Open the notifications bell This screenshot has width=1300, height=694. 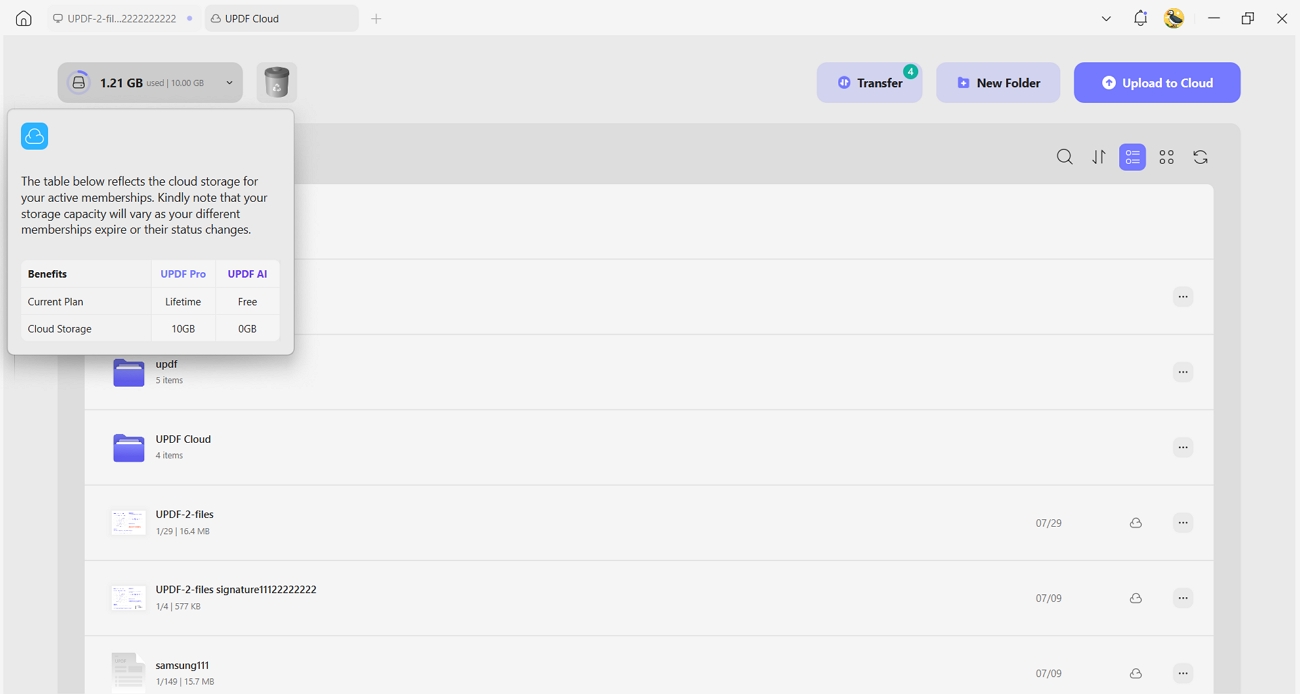click(x=1140, y=18)
